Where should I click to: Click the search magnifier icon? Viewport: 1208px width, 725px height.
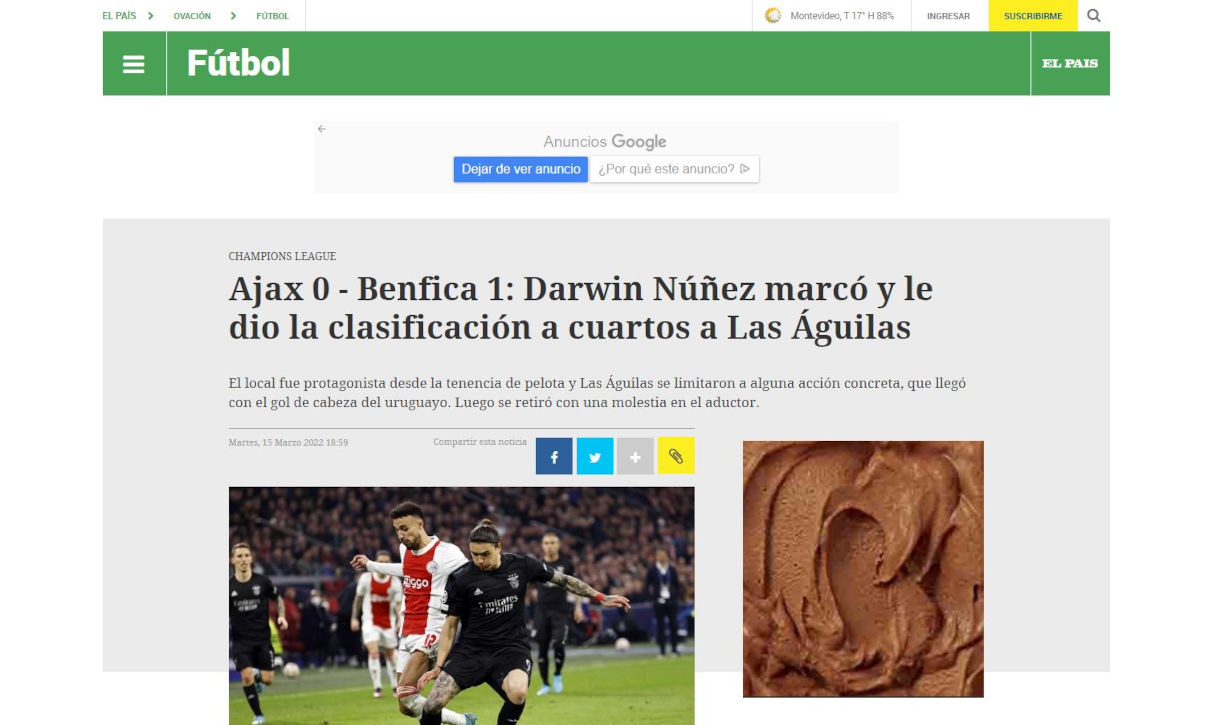pos(1093,15)
